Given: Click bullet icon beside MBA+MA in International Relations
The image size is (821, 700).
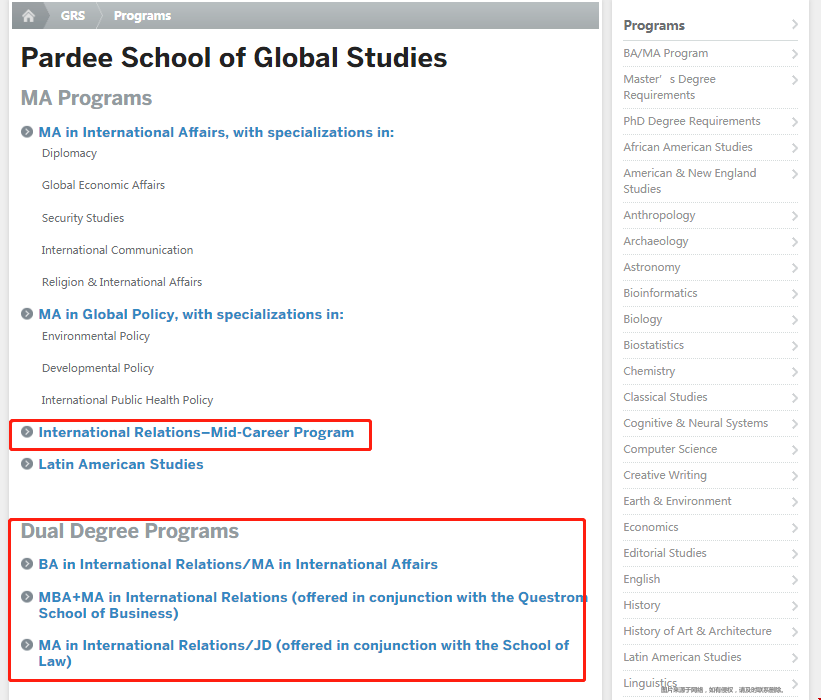Looking at the screenshot, I should pyautogui.click(x=27, y=597).
